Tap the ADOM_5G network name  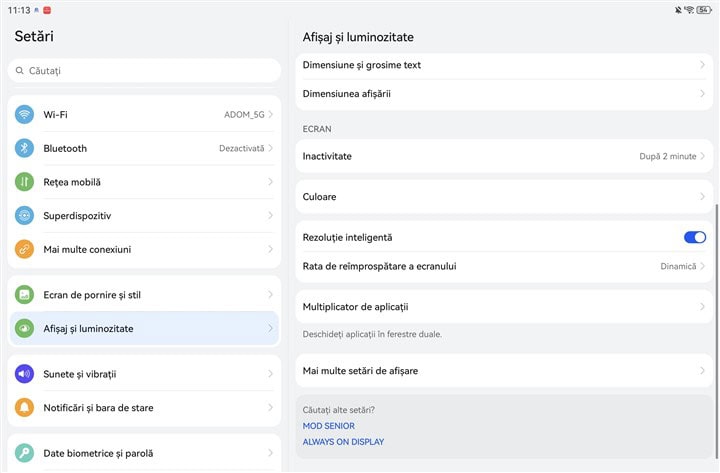pyautogui.click(x=244, y=114)
